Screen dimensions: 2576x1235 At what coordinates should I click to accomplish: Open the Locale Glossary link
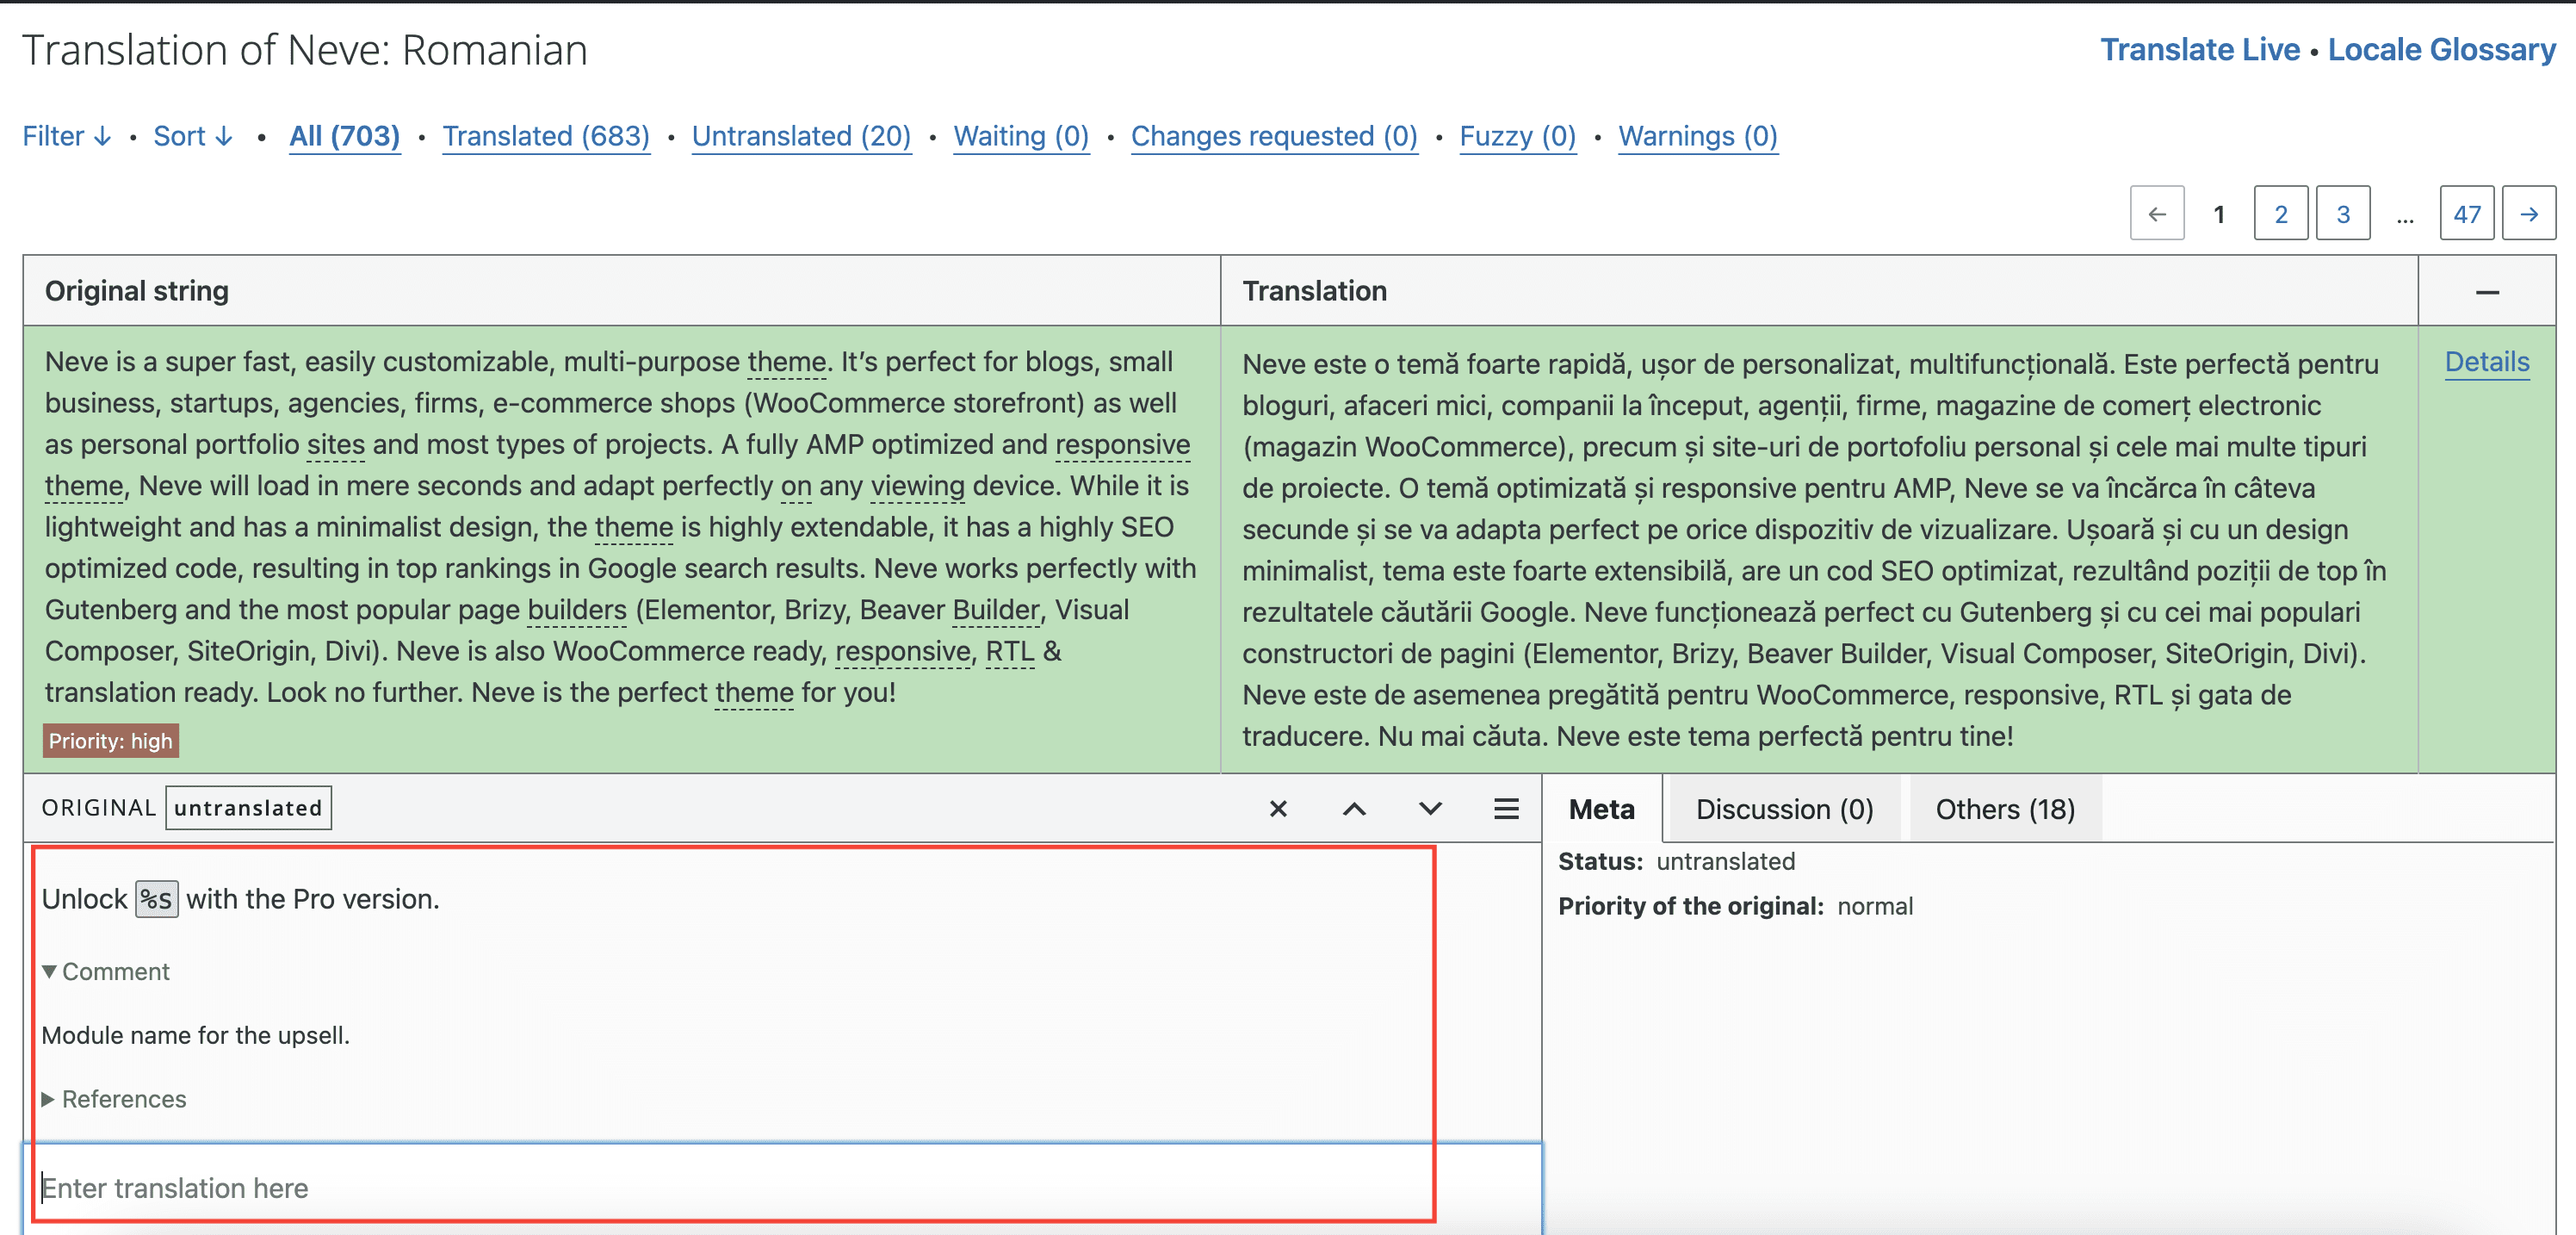pyautogui.click(x=2441, y=50)
